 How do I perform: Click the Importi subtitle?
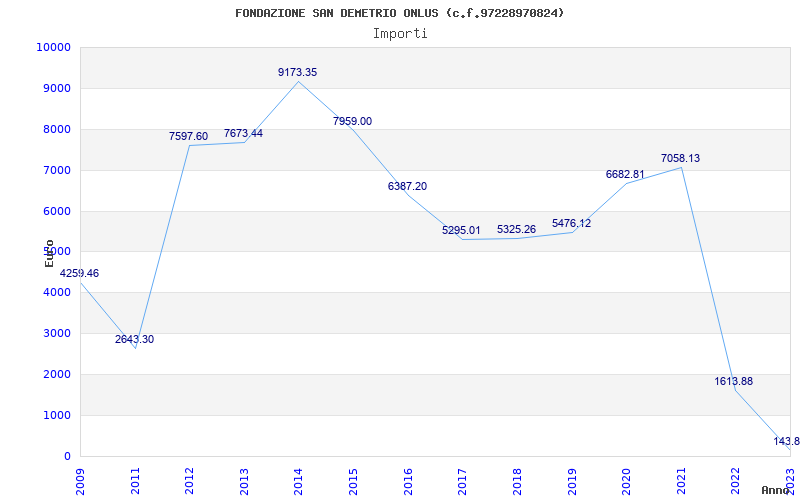click(400, 33)
